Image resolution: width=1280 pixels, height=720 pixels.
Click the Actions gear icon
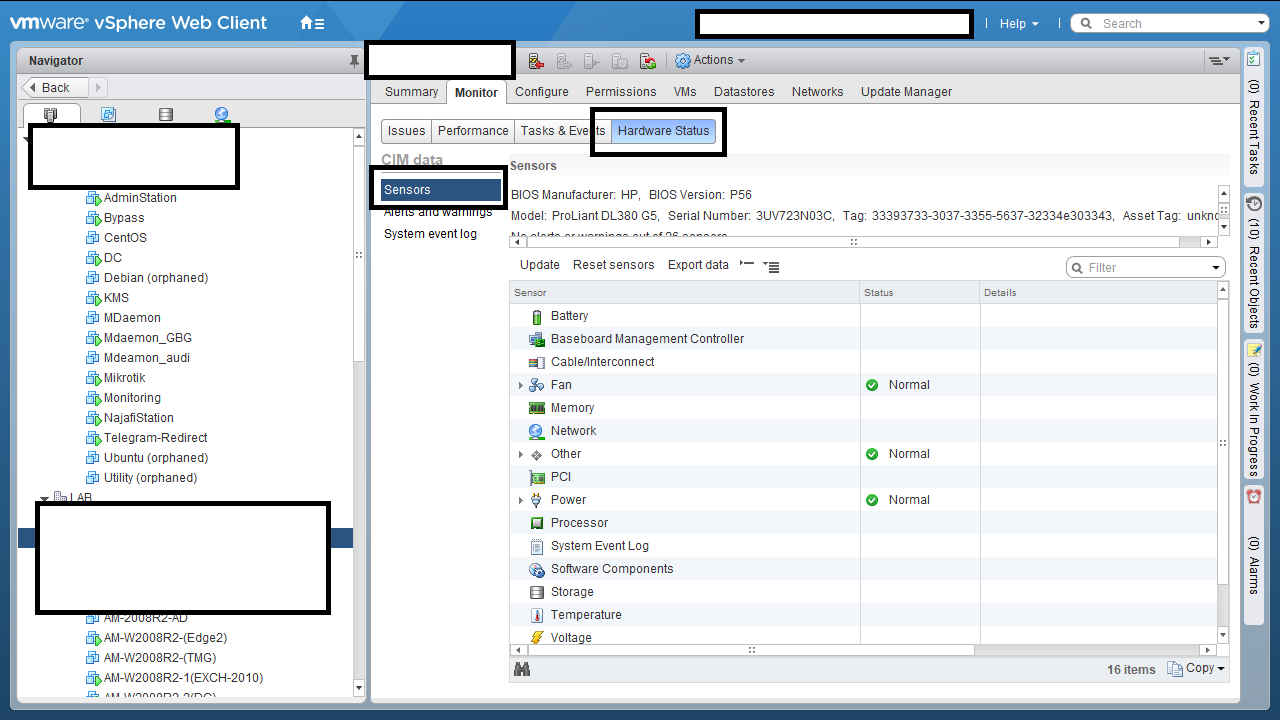coord(683,61)
